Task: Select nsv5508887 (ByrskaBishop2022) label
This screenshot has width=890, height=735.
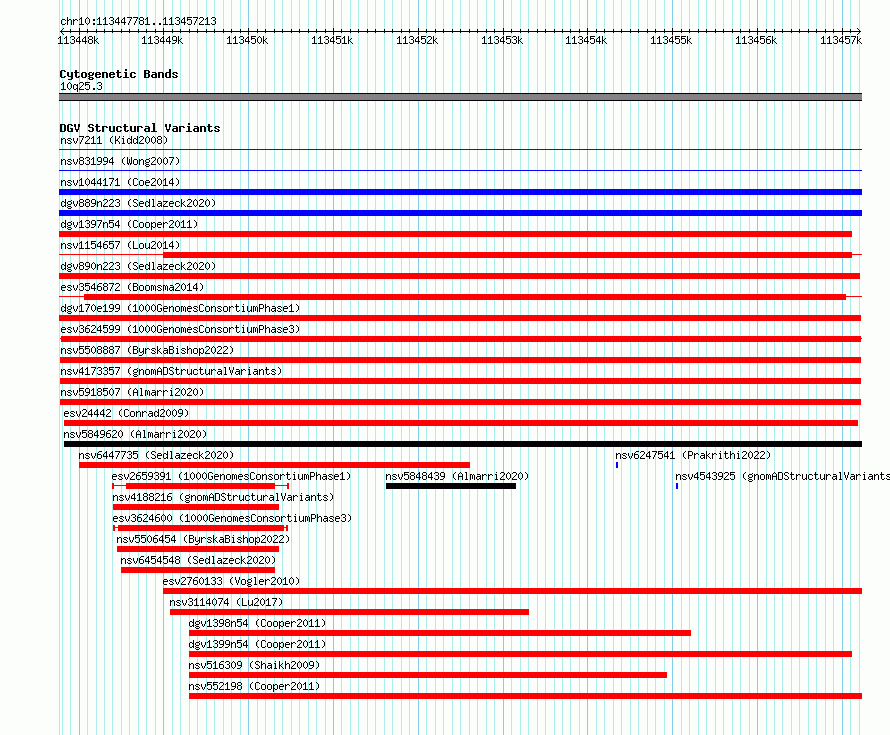Action: pos(147,350)
